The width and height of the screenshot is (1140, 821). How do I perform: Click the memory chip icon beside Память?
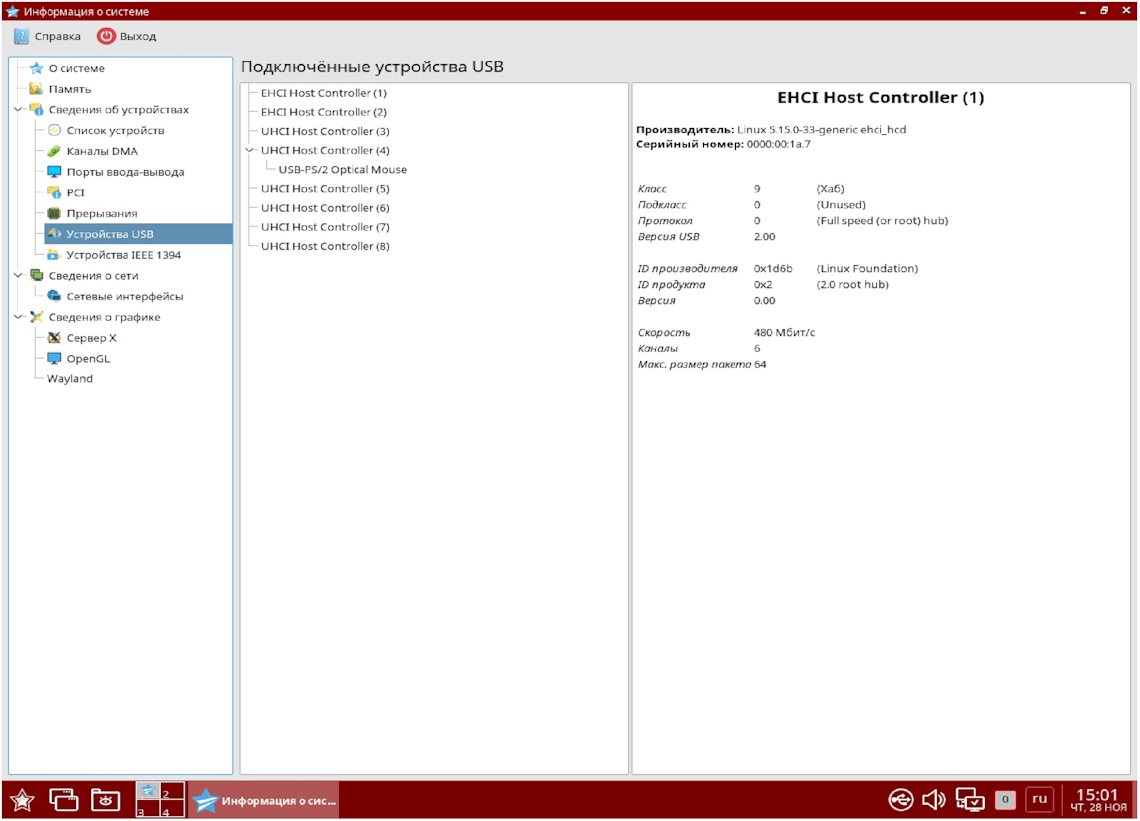pos(36,89)
